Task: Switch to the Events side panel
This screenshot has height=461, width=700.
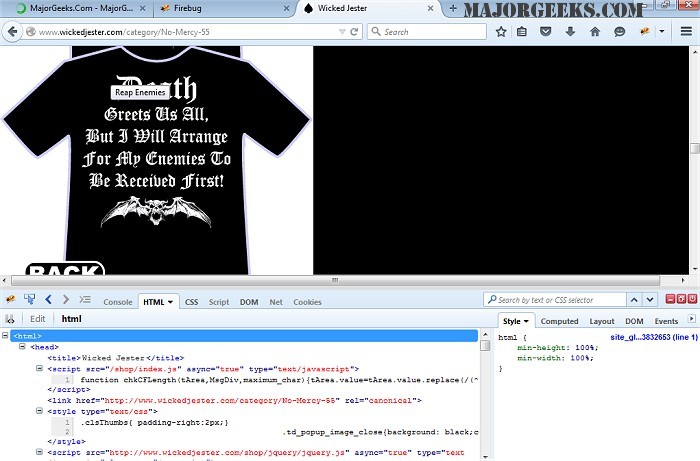Action: 666,321
